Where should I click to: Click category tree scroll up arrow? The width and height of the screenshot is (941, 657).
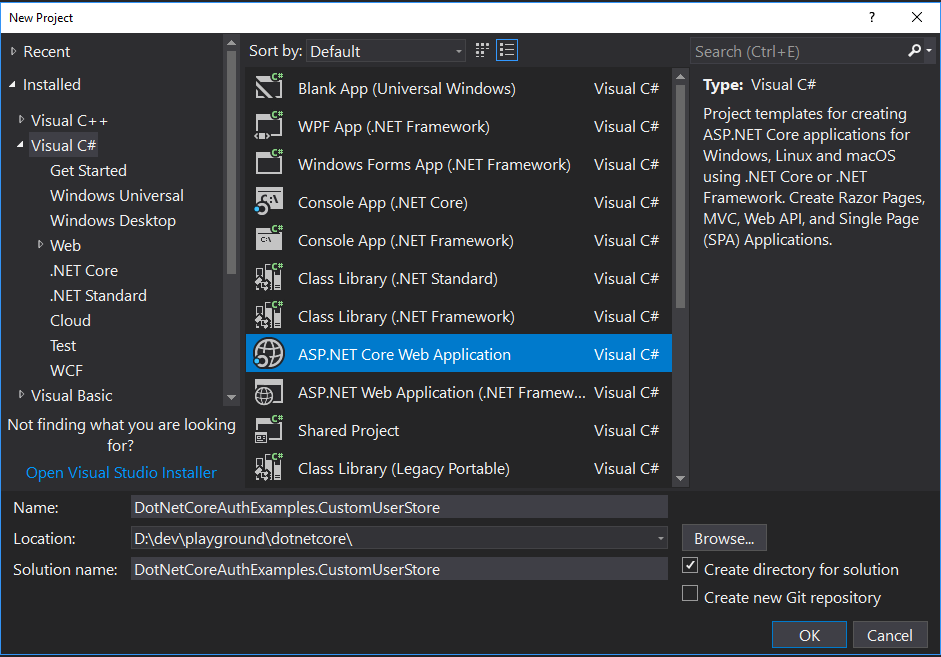231,43
